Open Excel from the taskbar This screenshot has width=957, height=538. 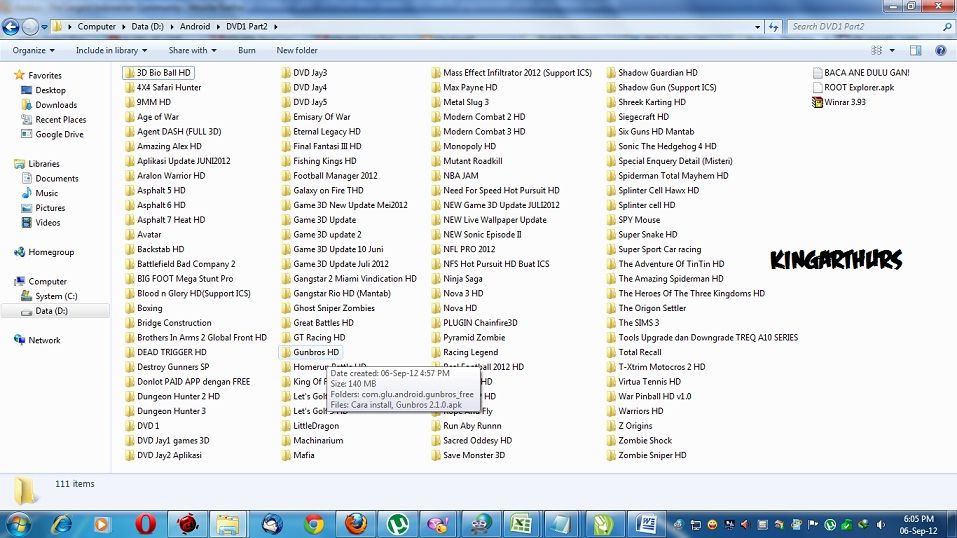point(520,525)
